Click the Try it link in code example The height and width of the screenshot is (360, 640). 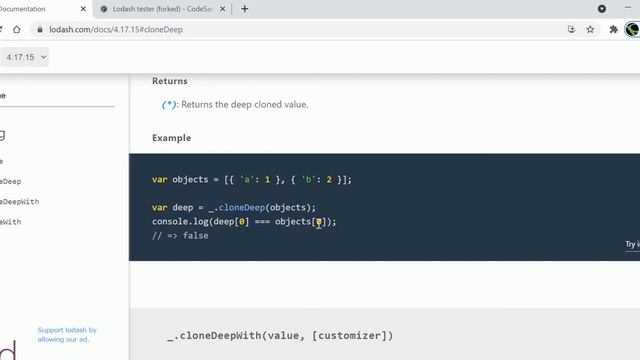632,244
